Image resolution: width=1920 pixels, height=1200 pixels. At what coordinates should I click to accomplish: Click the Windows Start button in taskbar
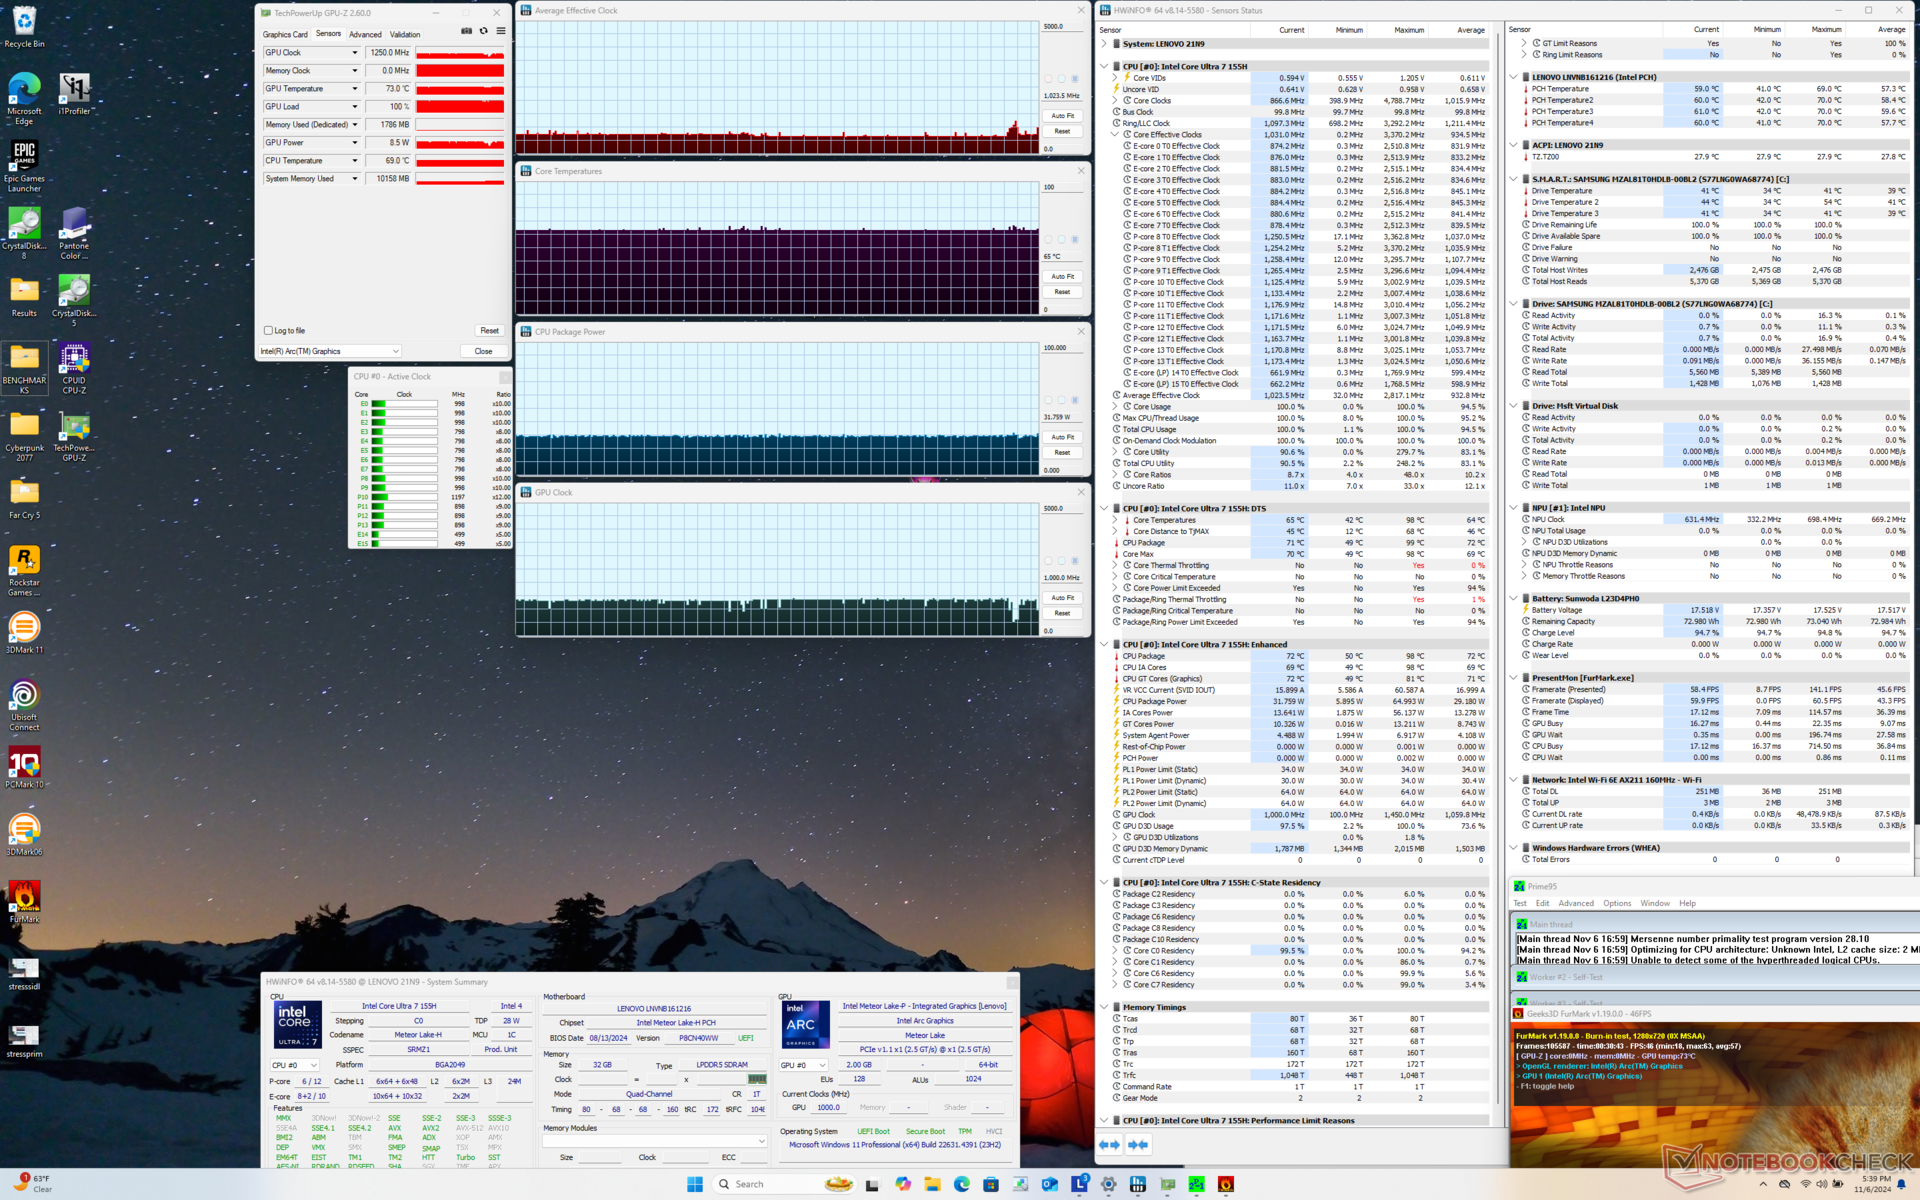[x=695, y=1184]
